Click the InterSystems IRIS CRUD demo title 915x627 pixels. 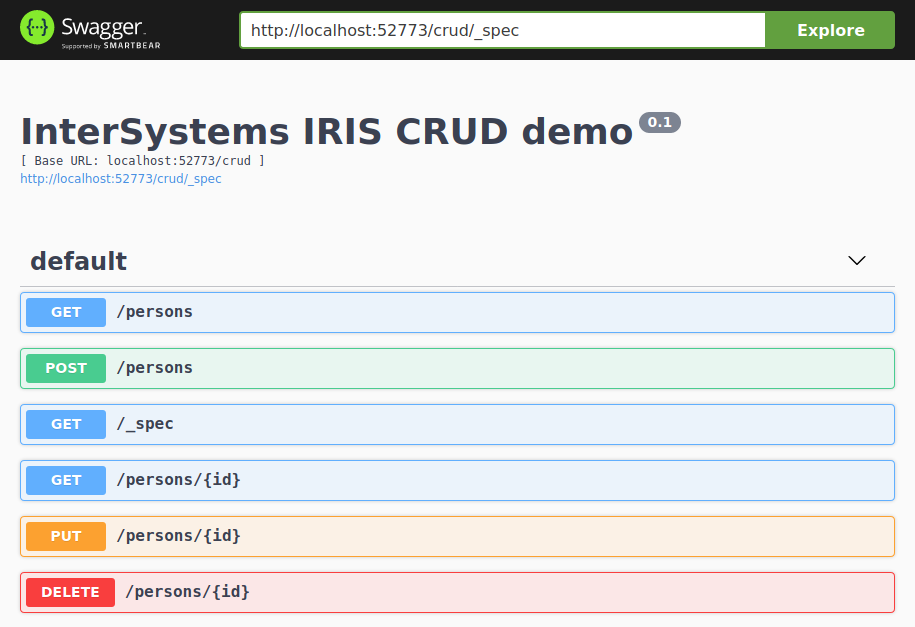[327, 132]
